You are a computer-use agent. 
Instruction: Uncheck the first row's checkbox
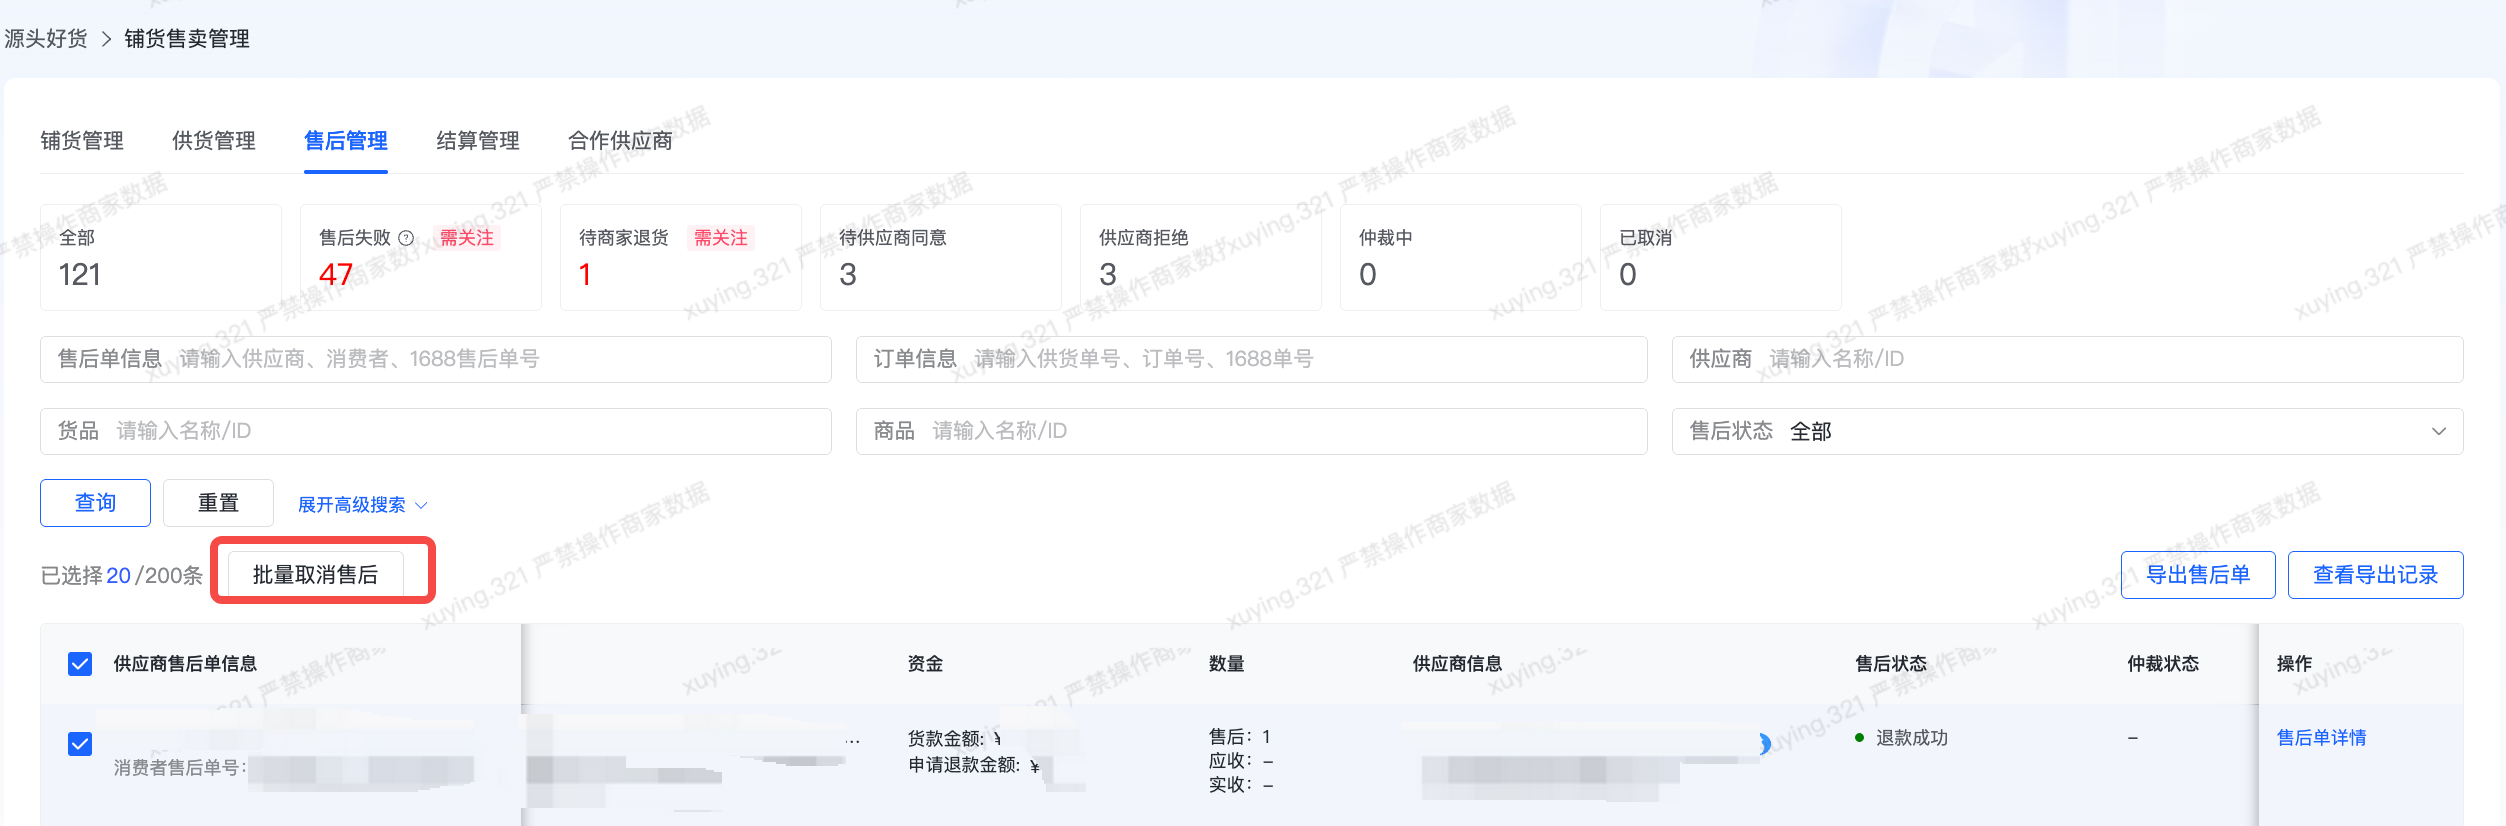click(80, 744)
